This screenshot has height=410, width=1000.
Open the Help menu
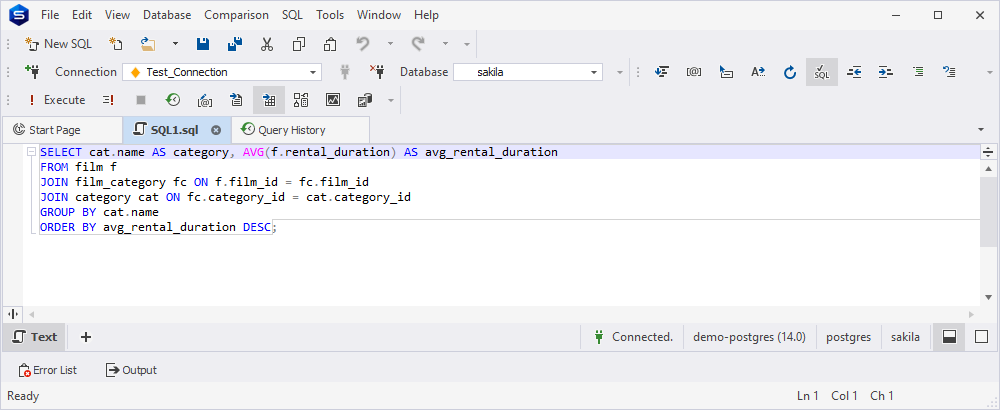(x=426, y=15)
